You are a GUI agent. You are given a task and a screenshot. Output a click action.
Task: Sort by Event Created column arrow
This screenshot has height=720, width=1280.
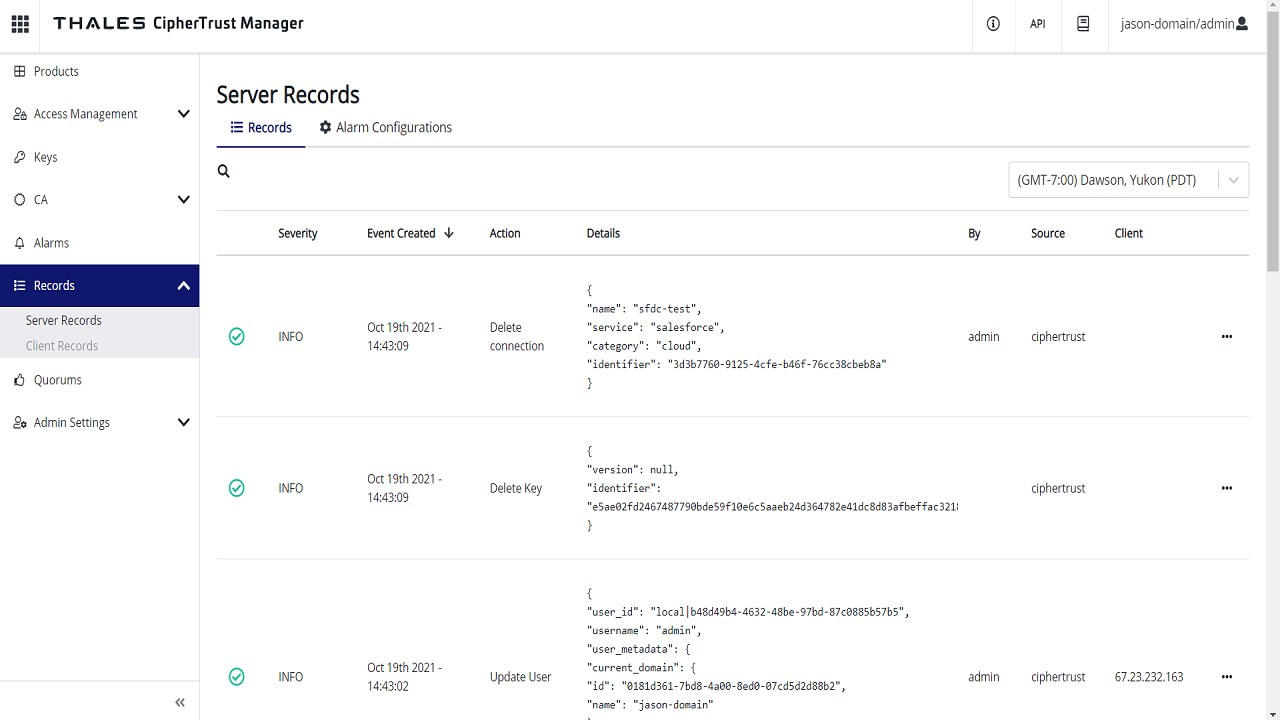pyautogui.click(x=449, y=233)
